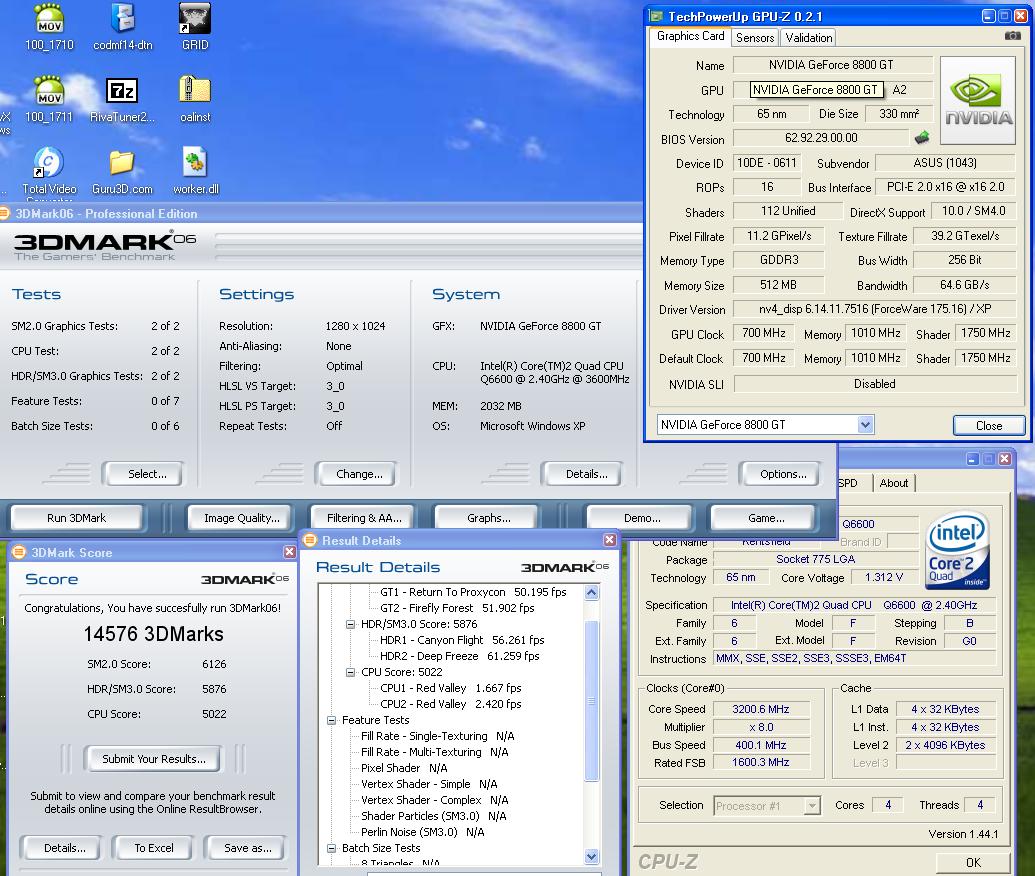This screenshot has width=1035, height=876.
Task: Click Submit Your Results button
Action: (153, 759)
